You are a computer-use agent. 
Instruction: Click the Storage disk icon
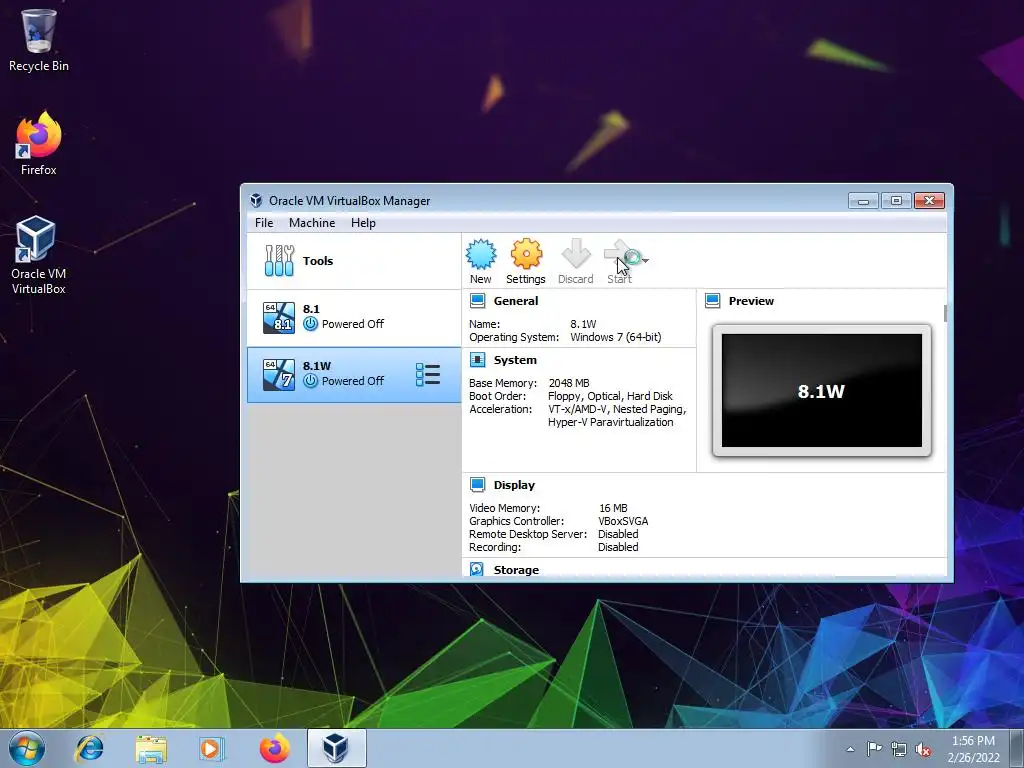click(x=477, y=569)
